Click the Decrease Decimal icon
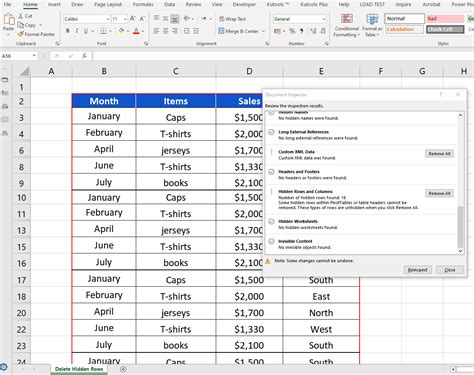The image size is (474, 375). coord(323,31)
